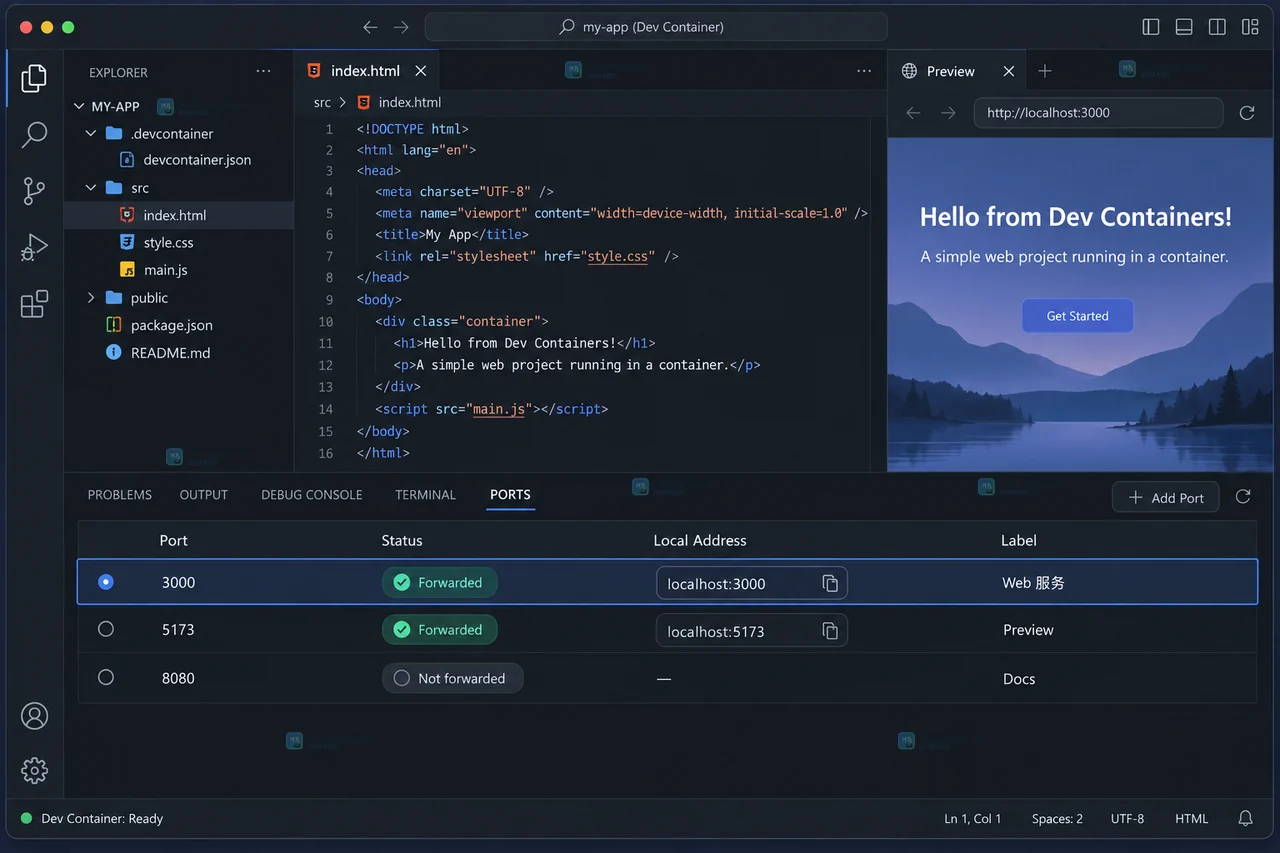1280x853 pixels.
Task: Open the Manage settings gear
Action: (x=34, y=770)
